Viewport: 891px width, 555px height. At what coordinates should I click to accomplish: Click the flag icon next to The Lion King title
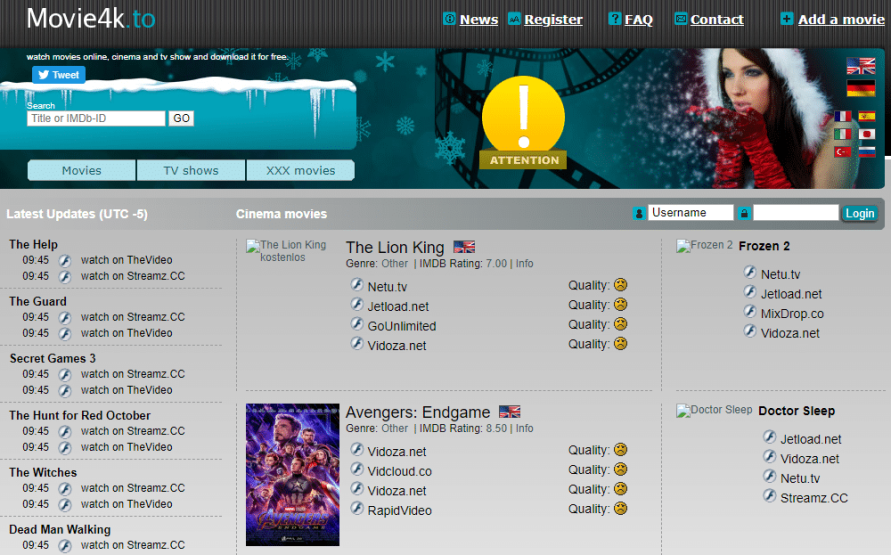464,247
